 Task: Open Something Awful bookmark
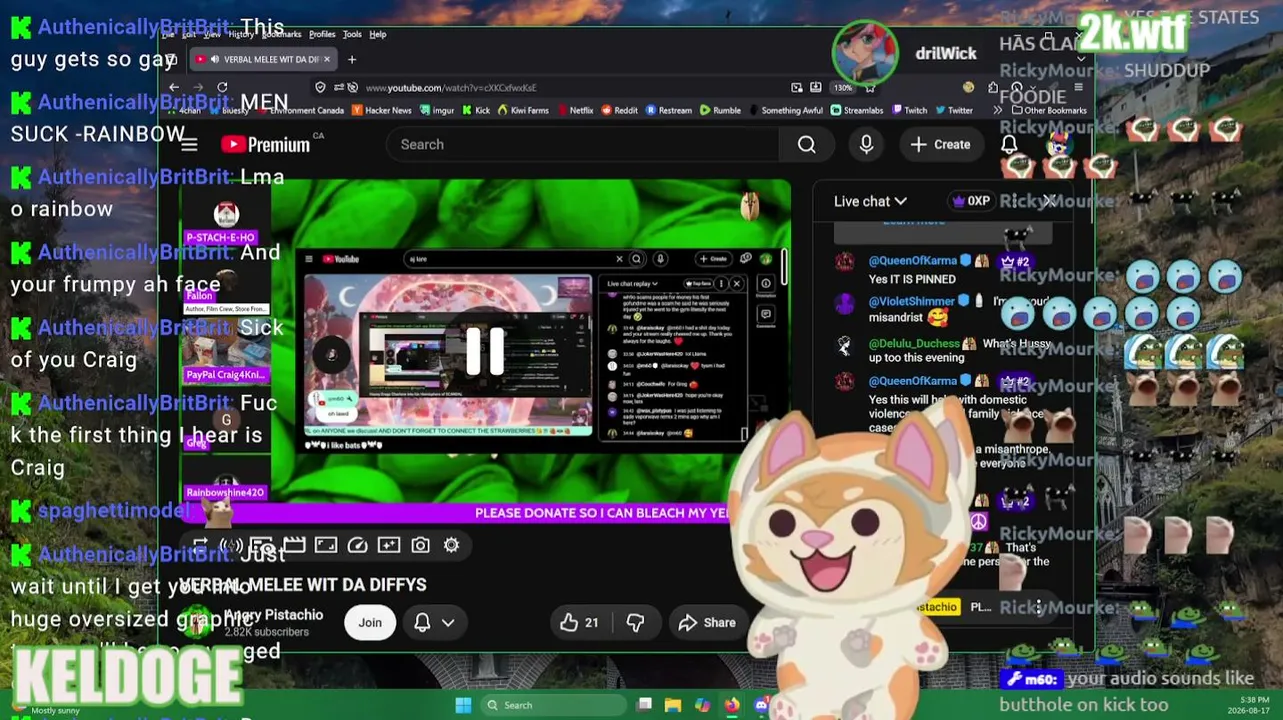click(786, 110)
